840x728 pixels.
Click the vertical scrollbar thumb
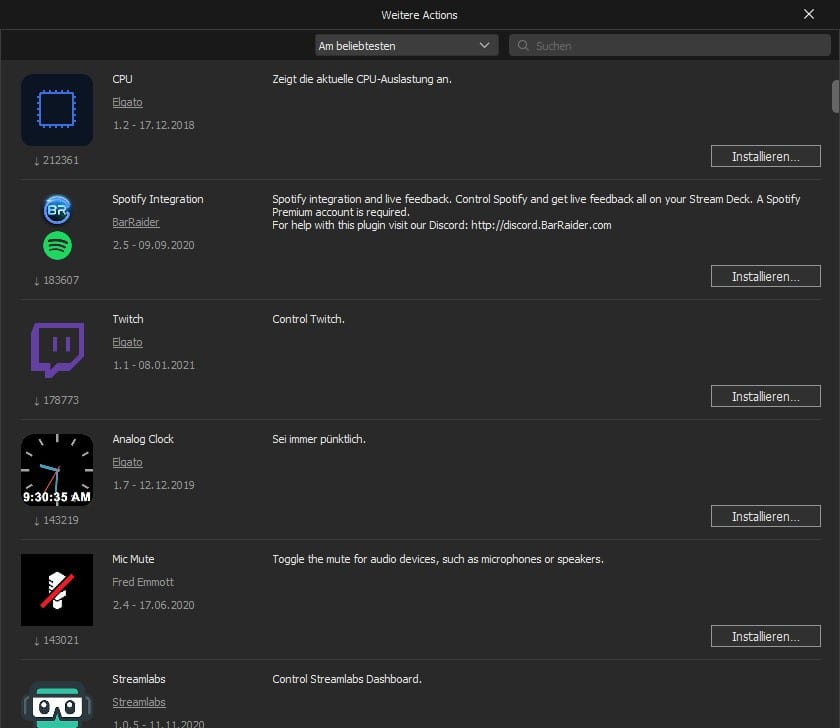pyautogui.click(x=835, y=95)
